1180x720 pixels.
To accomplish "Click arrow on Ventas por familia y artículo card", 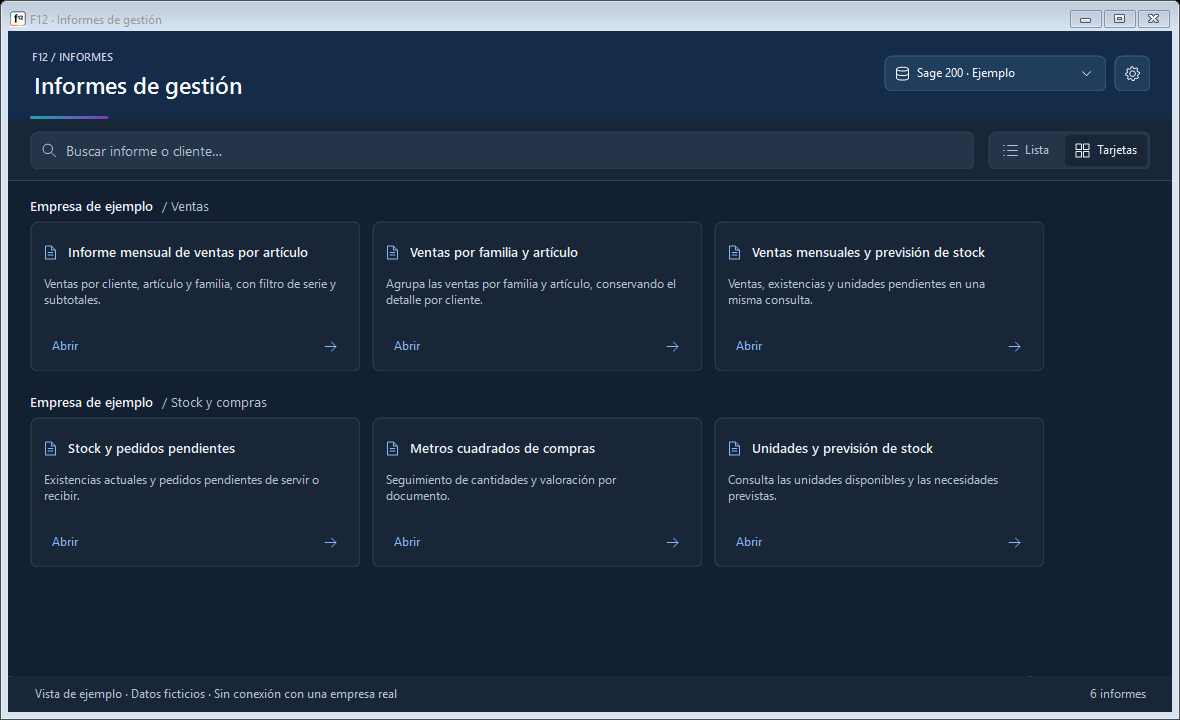I will tap(672, 346).
